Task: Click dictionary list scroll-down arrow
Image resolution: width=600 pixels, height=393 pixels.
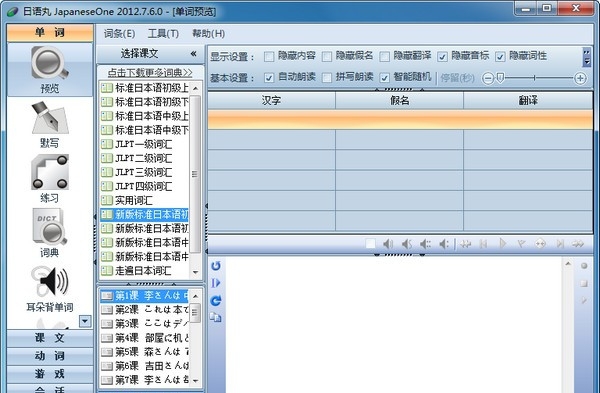Action: tap(196, 272)
